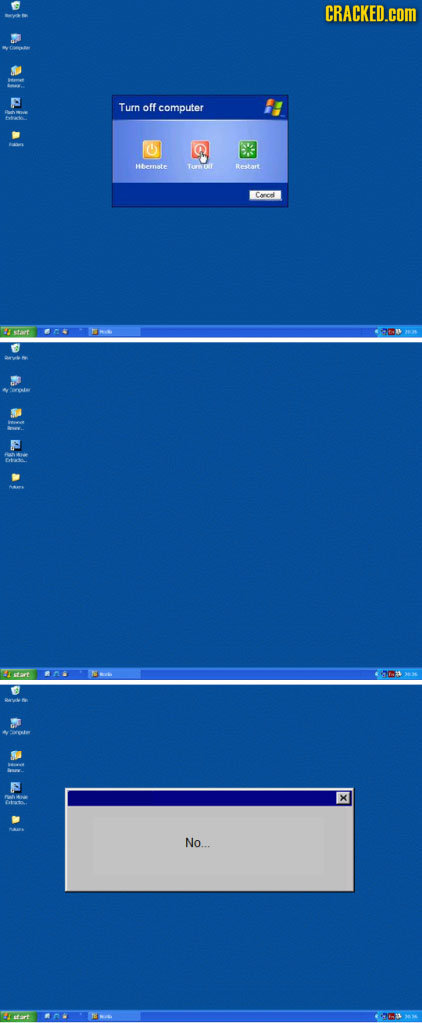Click the tray clock on desktop without any dialog

(x=411, y=673)
